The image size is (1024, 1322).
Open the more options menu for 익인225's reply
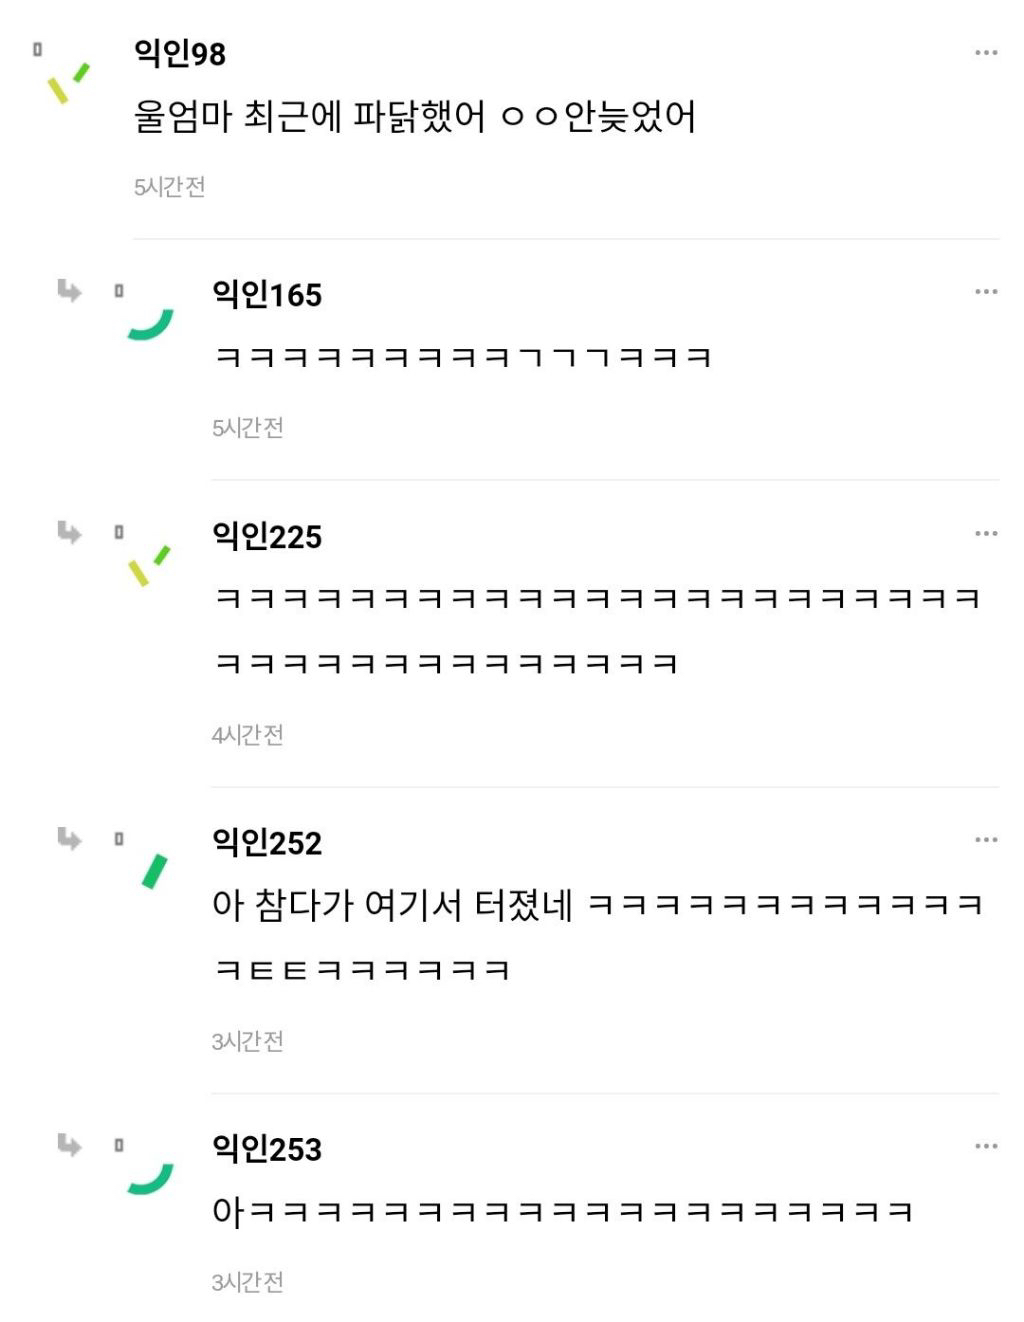click(x=985, y=534)
